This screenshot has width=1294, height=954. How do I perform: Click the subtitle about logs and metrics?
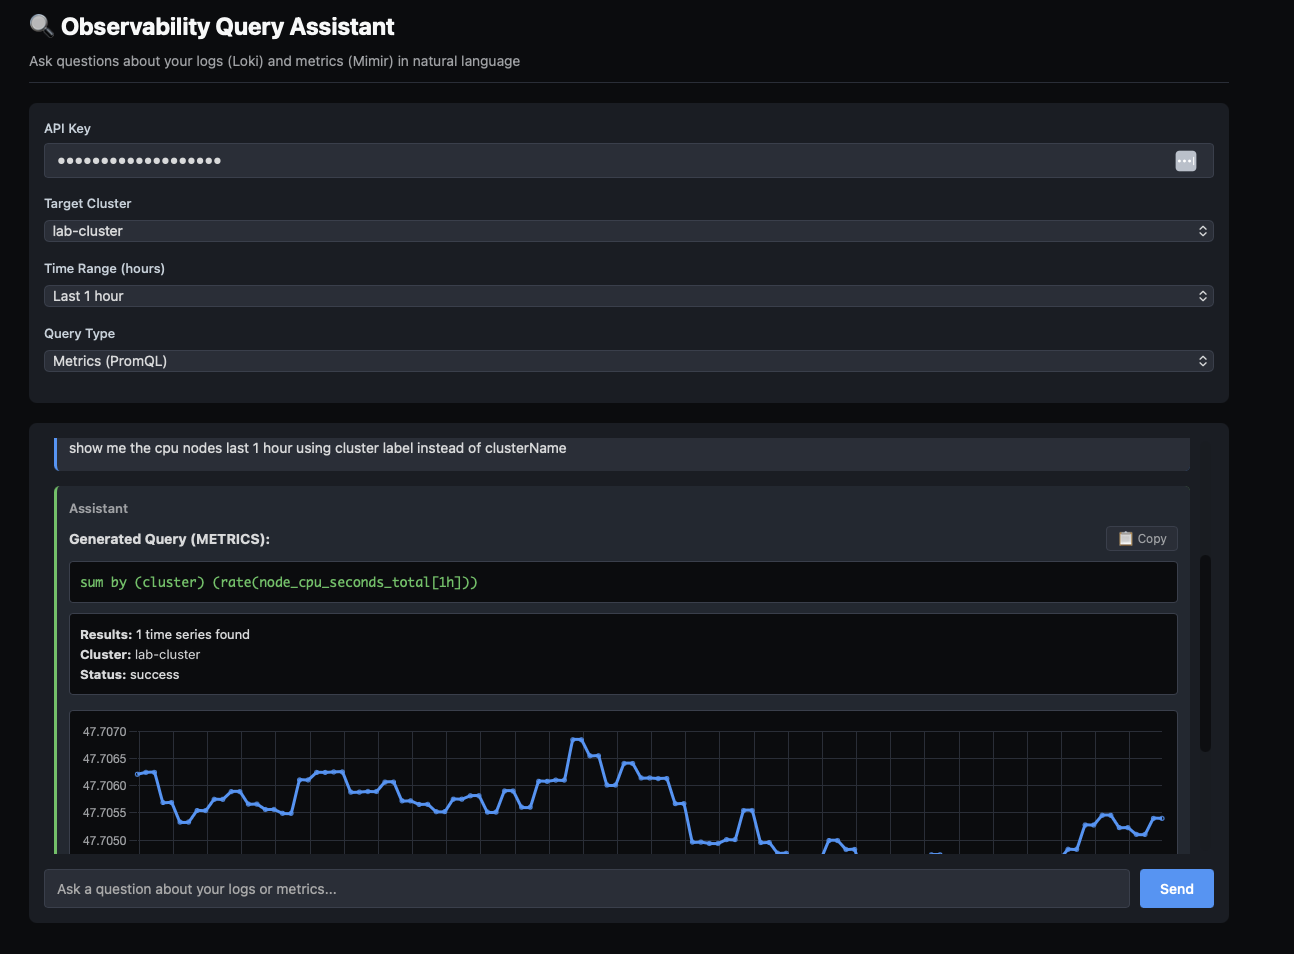click(274, 61)
